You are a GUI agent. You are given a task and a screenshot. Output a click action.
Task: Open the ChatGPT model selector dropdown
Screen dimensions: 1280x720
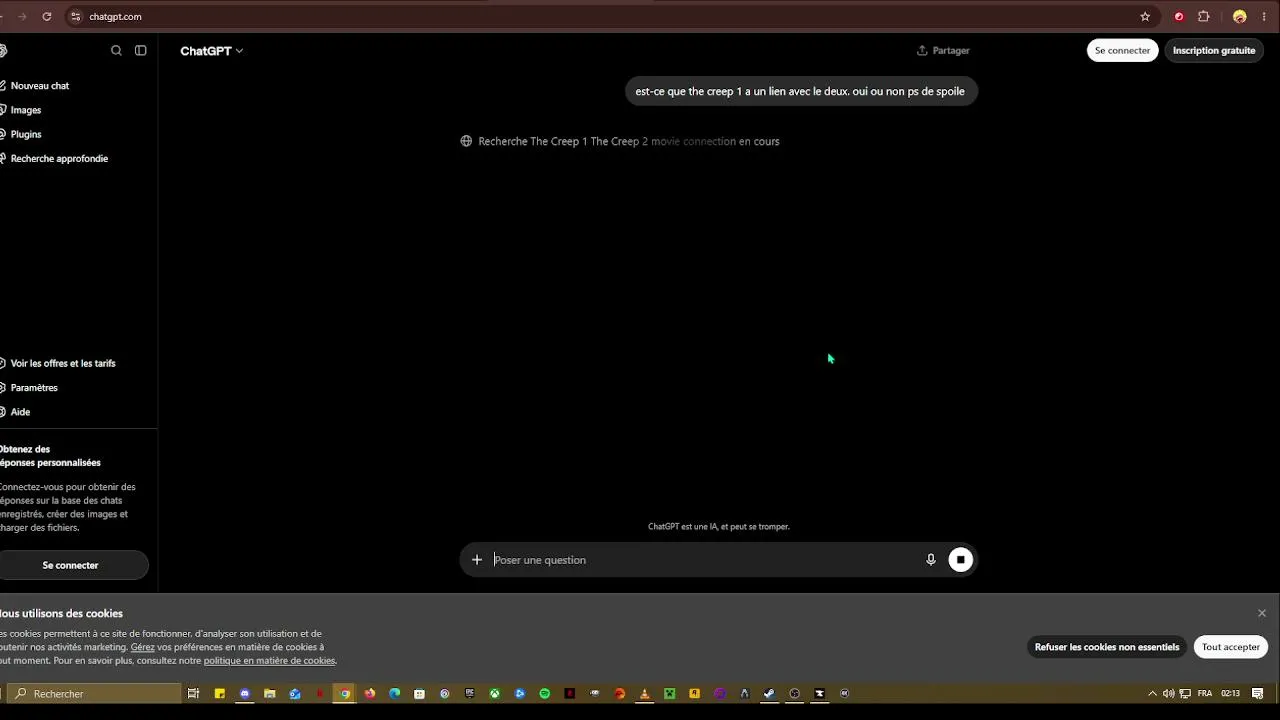point(211,50)
